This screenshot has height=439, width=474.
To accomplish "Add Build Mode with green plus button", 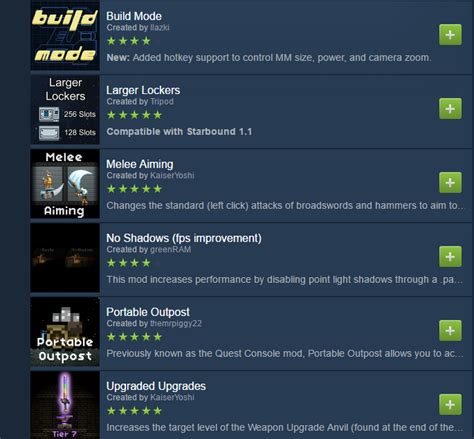I will (x=450, y=35).
